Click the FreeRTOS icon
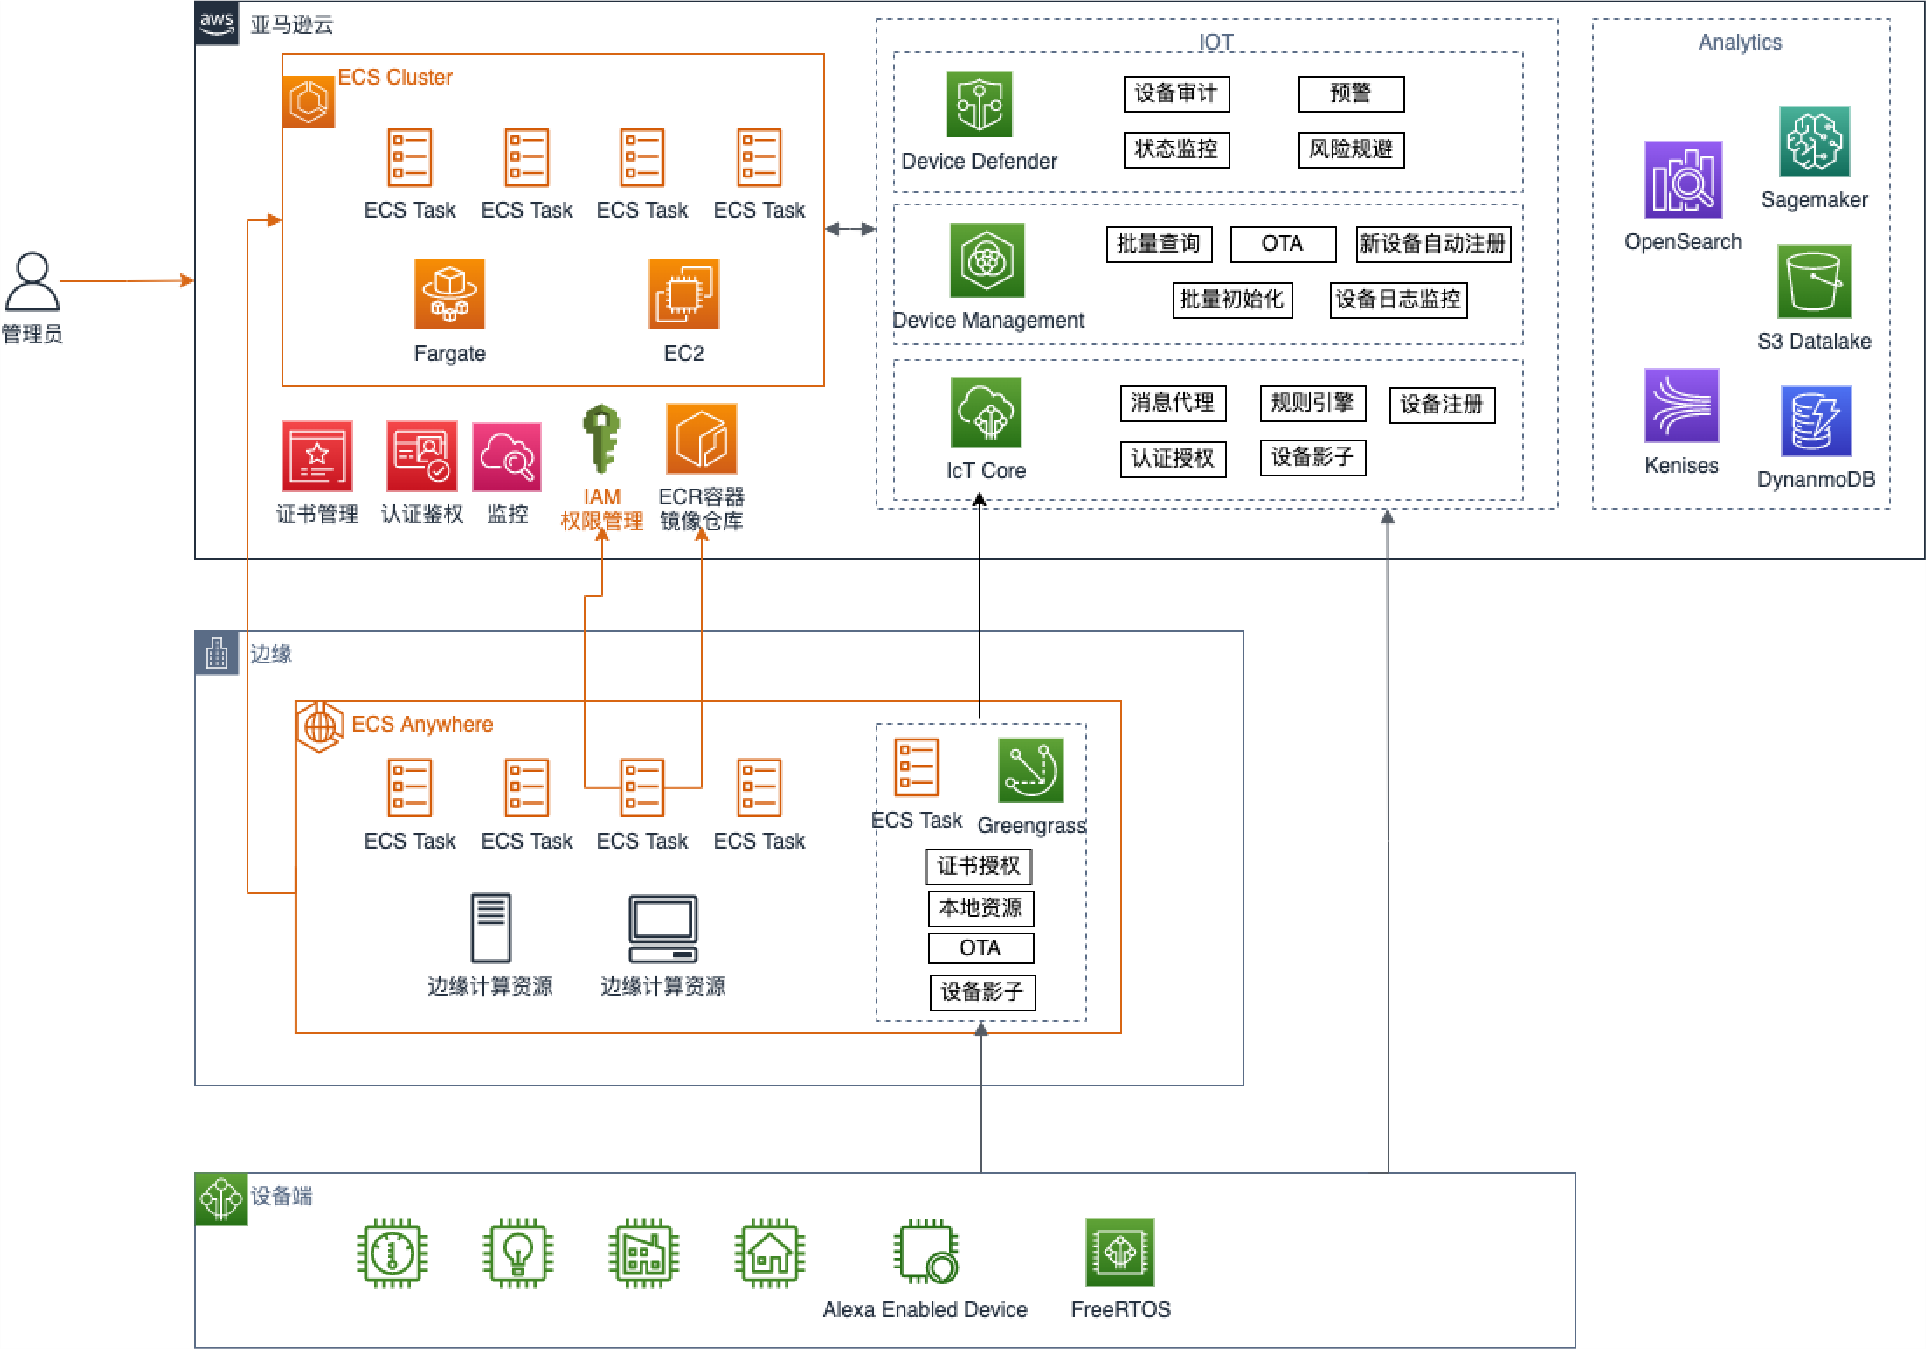 [x=1120, y=1252]
